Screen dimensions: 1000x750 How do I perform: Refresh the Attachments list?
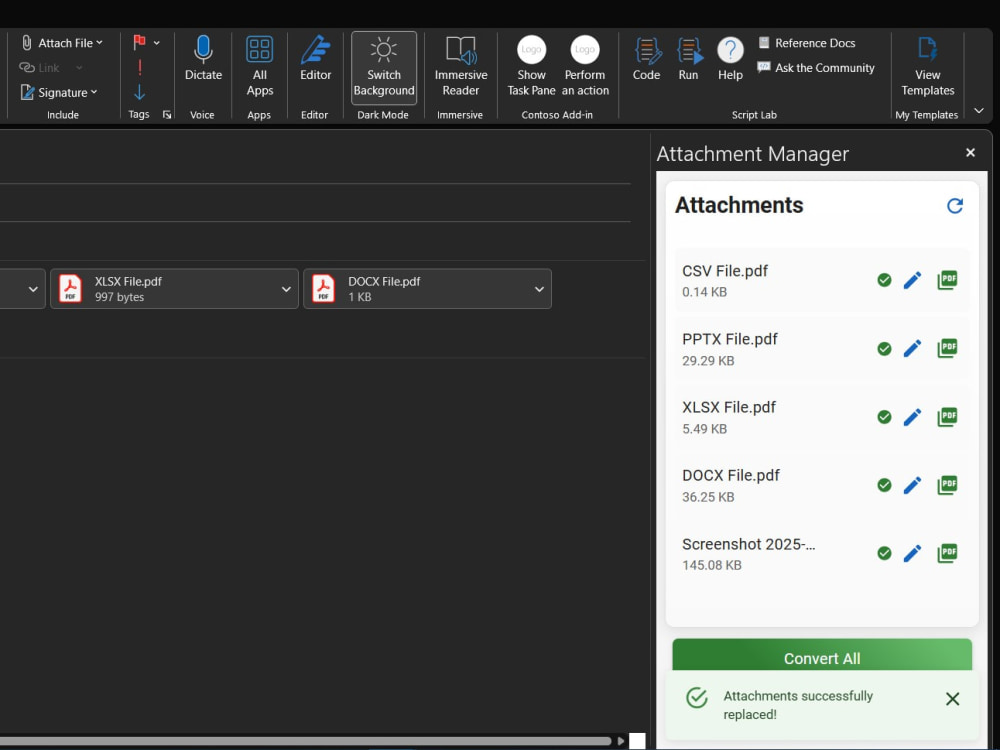pyautogui.click(x=955, y=205)
